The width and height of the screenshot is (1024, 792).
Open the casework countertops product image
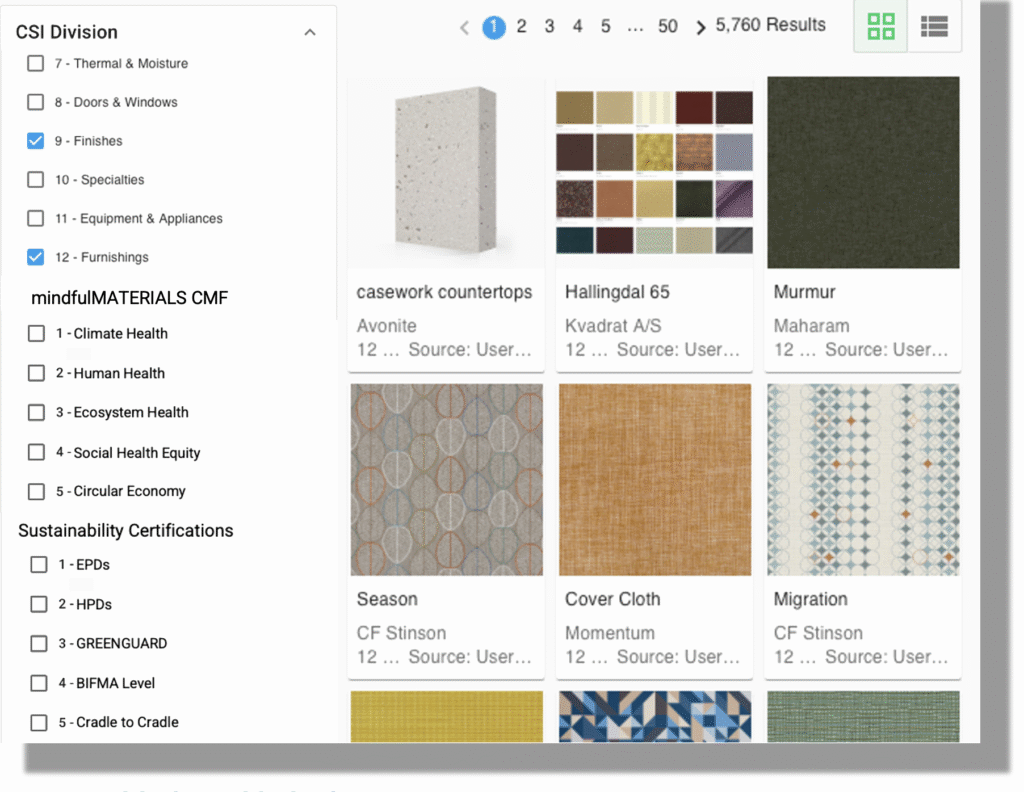[x=446, y=172]
